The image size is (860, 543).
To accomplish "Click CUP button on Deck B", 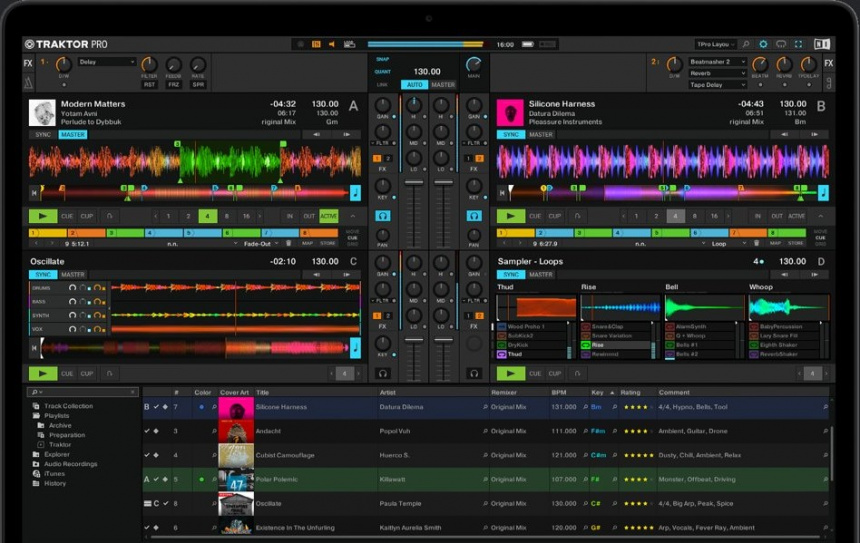I will coord(555,216).
